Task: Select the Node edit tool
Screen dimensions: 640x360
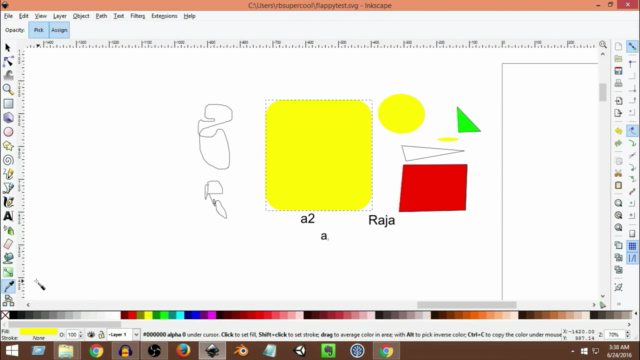Action: 8,61
